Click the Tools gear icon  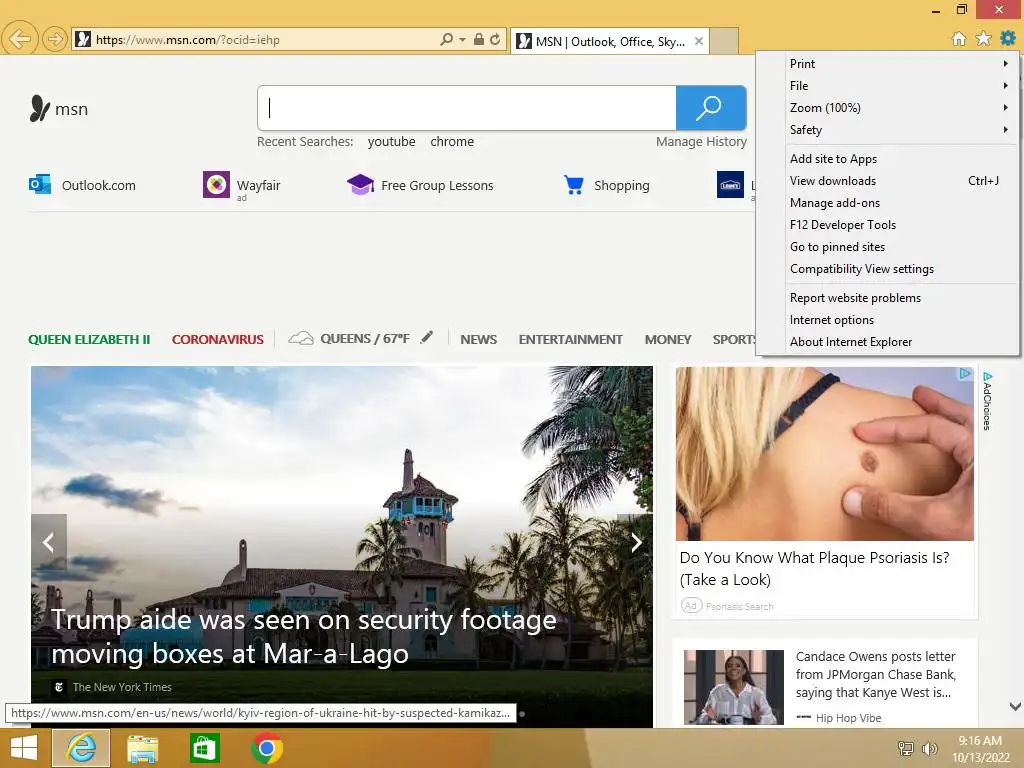point(1008,39)
